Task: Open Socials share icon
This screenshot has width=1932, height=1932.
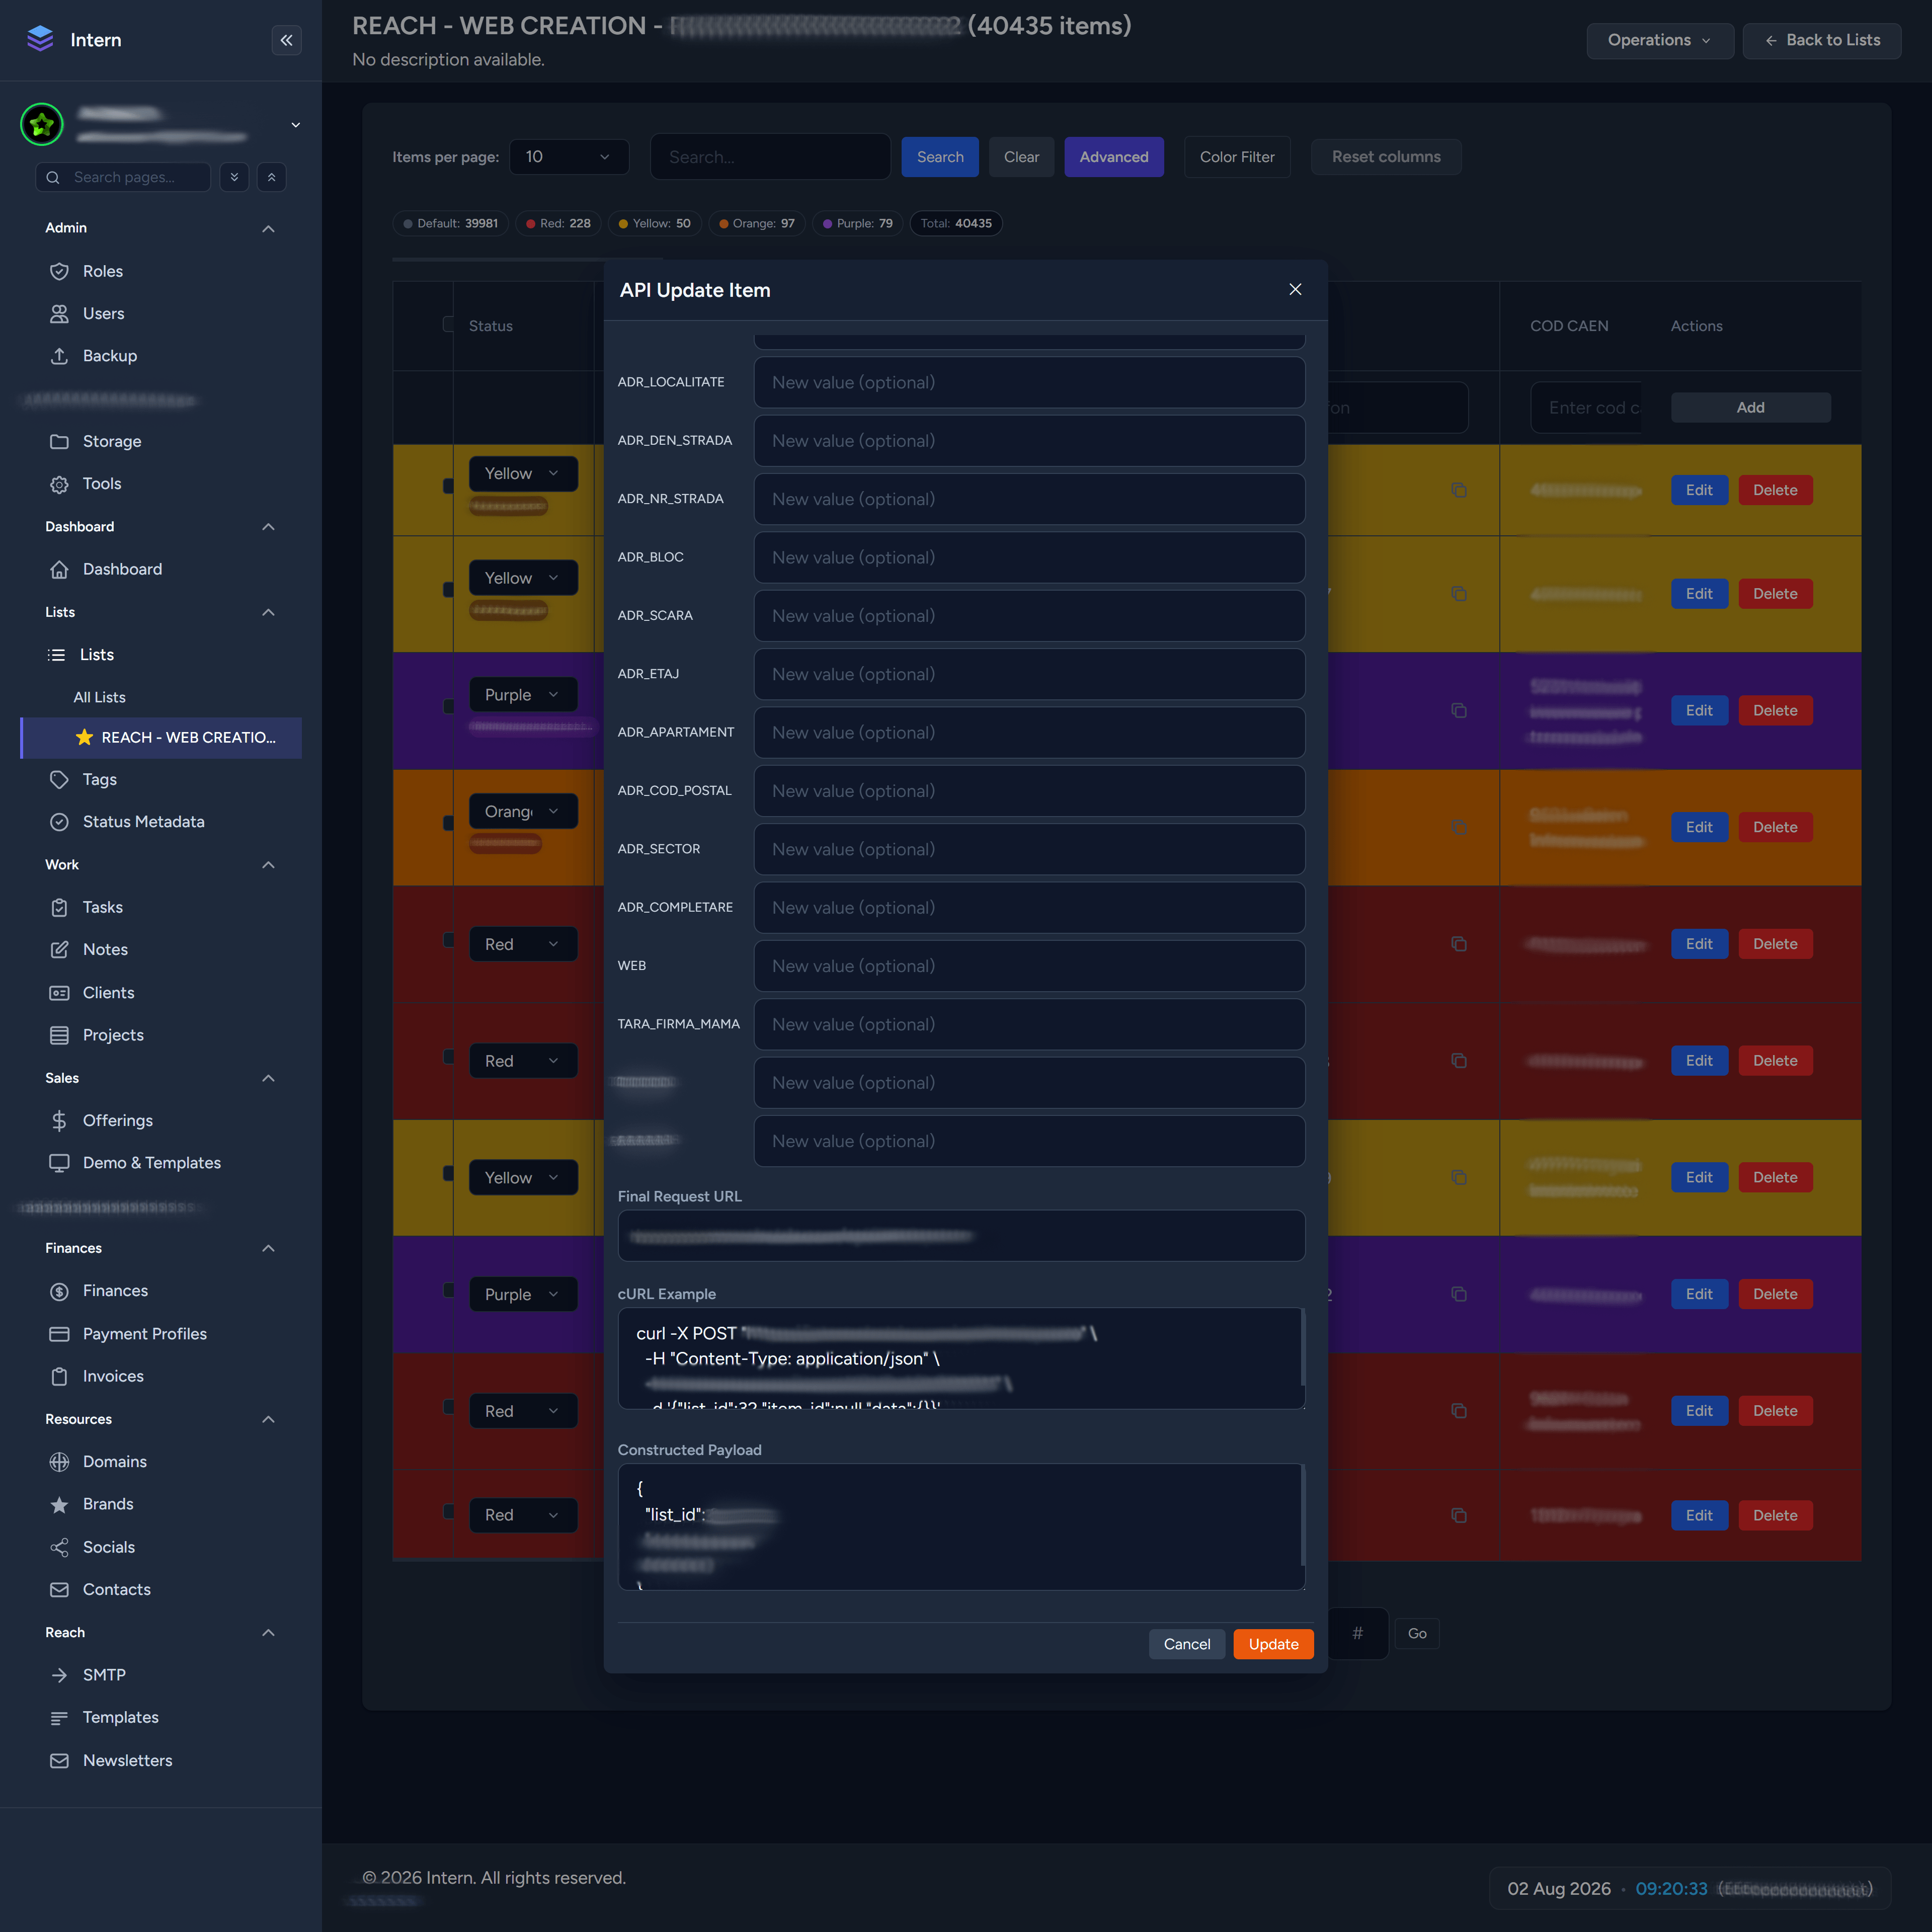Action: [x=59, y=1547]
